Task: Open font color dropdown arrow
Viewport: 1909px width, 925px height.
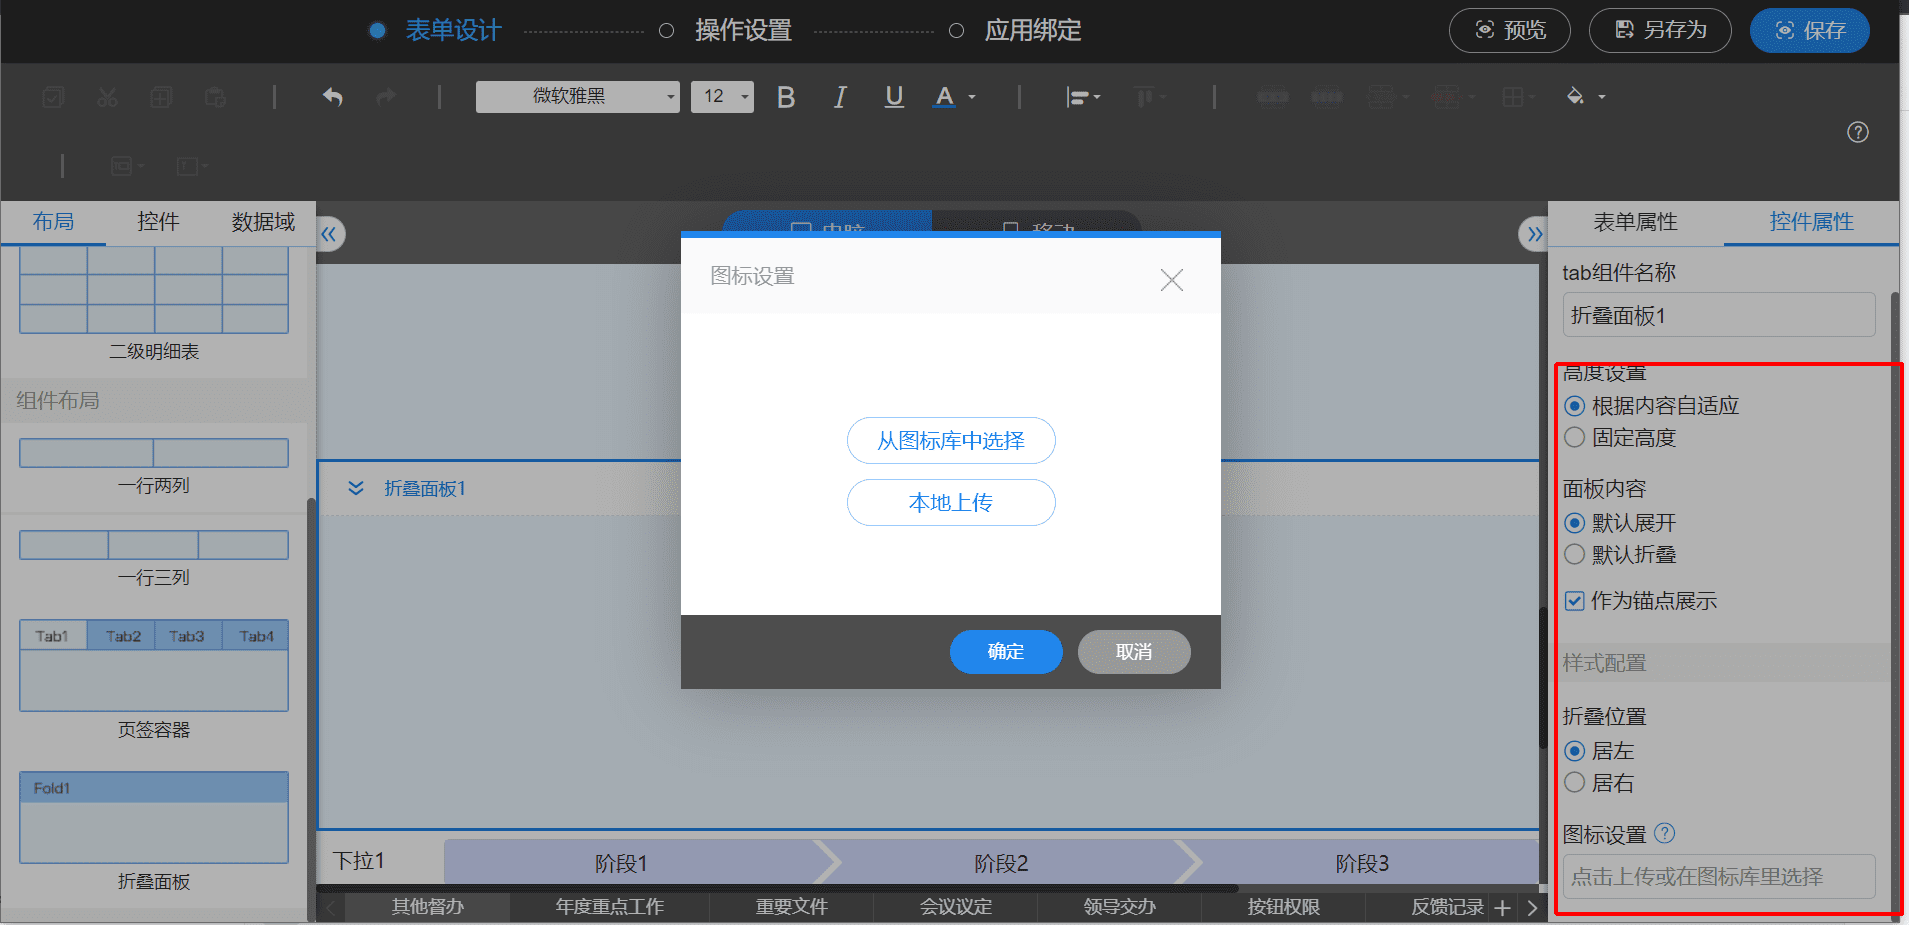Action: click(972, 97)
